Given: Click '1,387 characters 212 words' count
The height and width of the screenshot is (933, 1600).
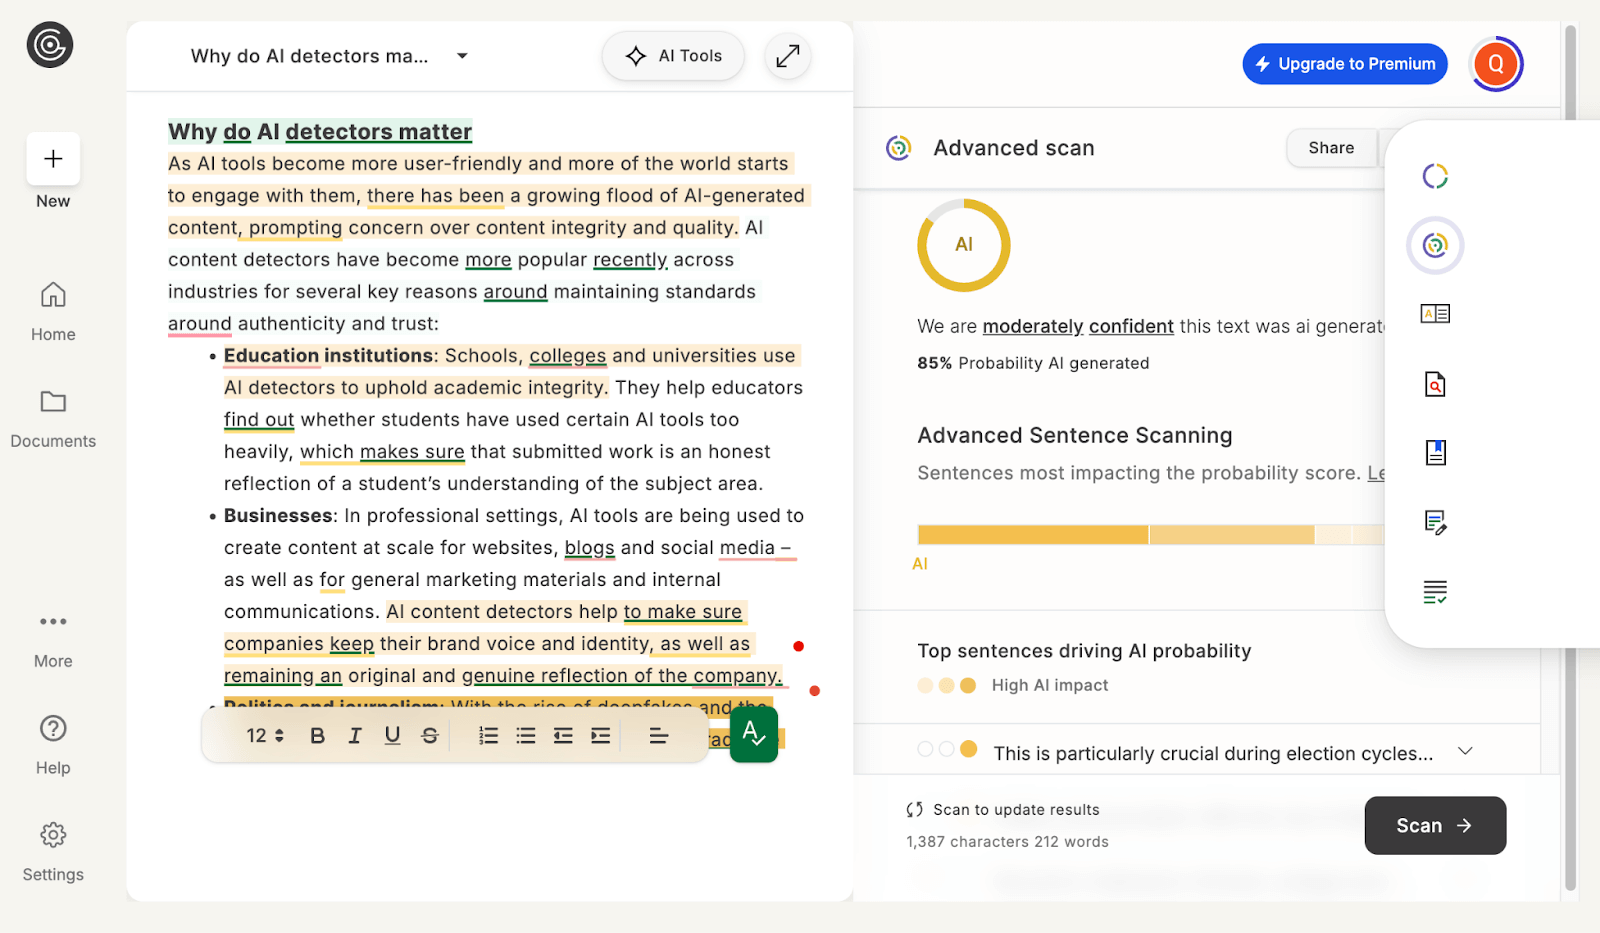Looking at the screenshot, I should [x=1007, y=842].
